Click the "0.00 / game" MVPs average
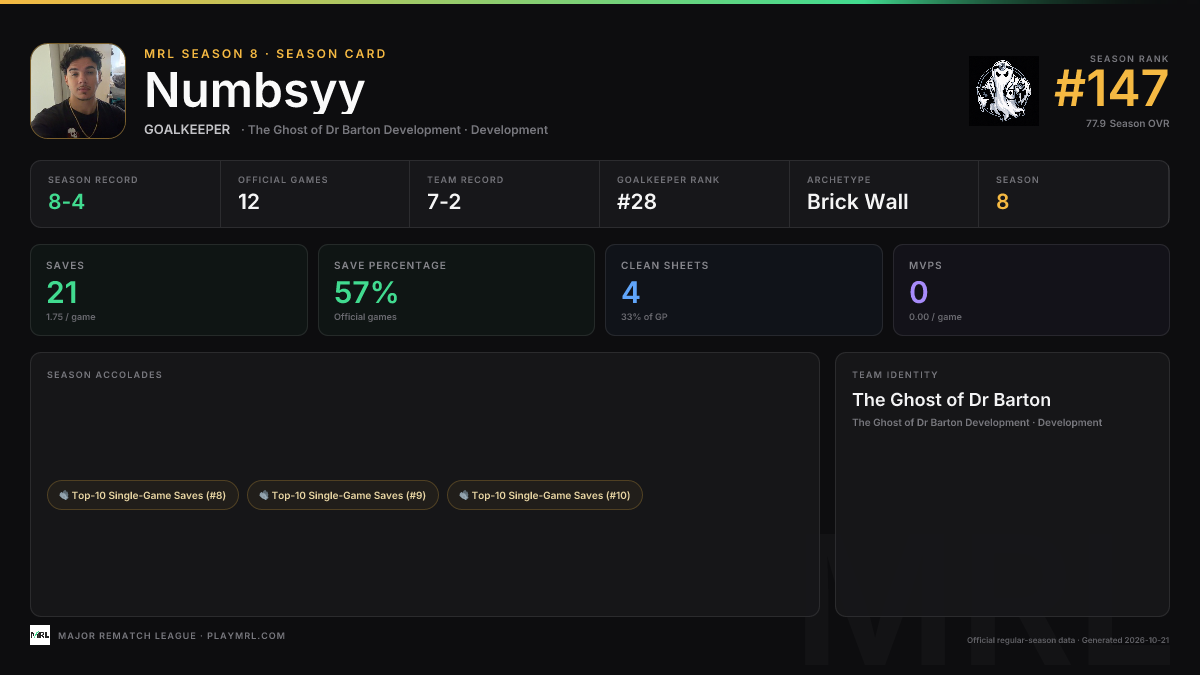Viewport: 1200px width, 675px height. pyautogui.click(x=935, y=317)
